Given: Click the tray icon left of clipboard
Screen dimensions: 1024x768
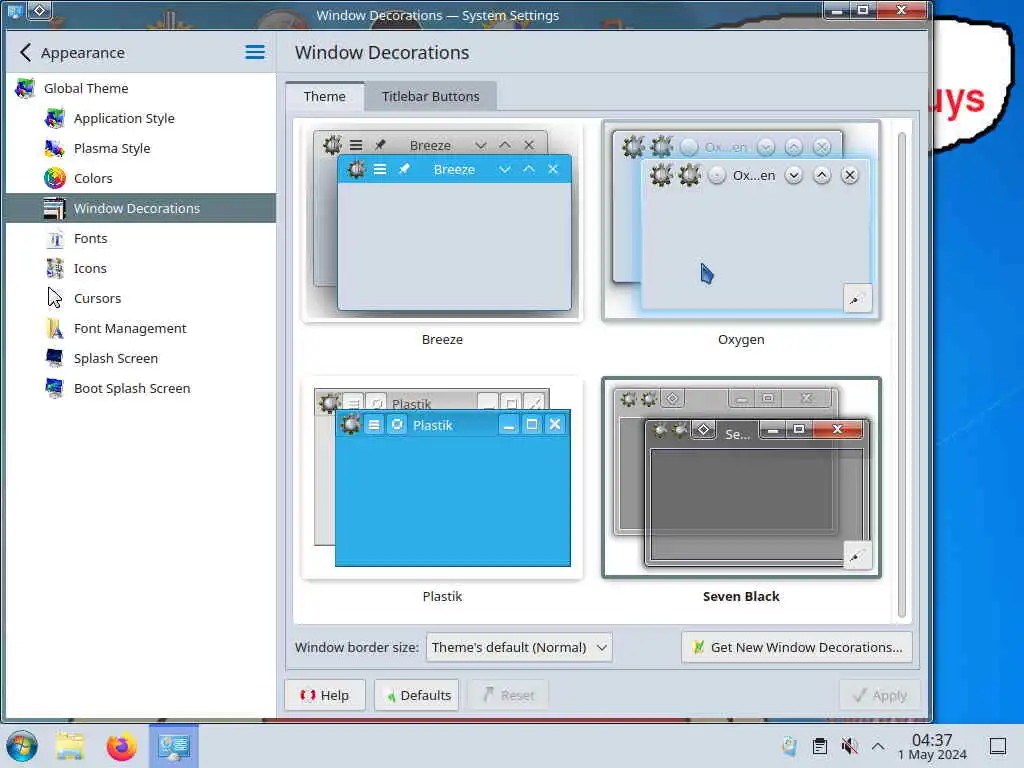Looking at the screenshot, I should pos(790,746).
